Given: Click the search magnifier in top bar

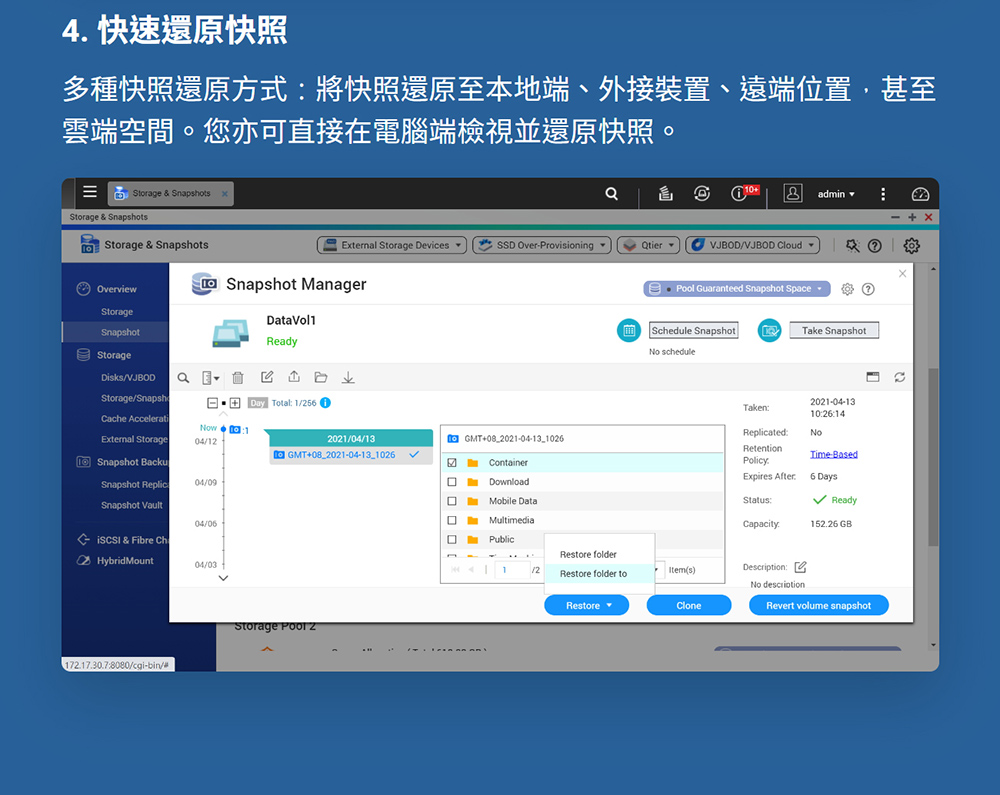Looking at the screenshot, I should [611, 193].
